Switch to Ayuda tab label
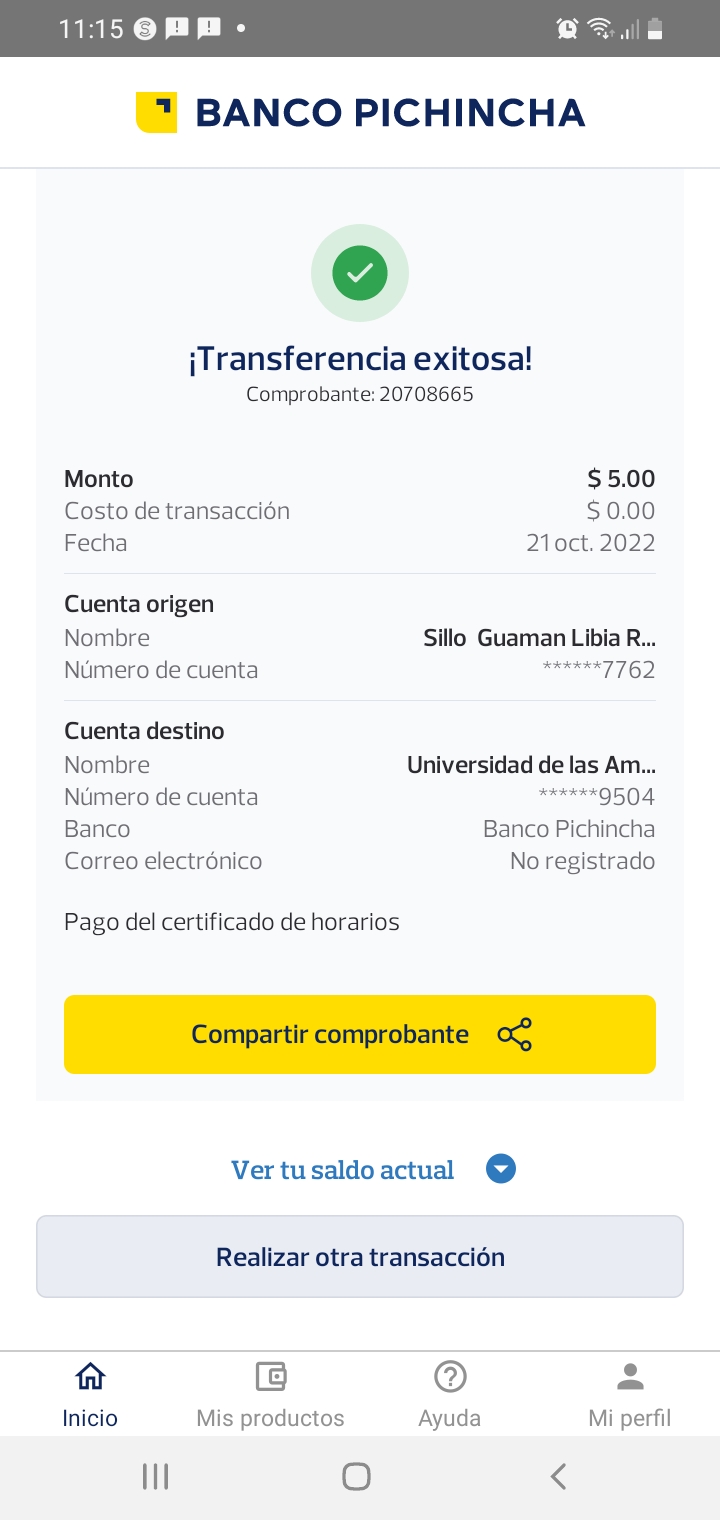Image resolution: width=720 pixels, height=1520 pixels. (450, 1418)
